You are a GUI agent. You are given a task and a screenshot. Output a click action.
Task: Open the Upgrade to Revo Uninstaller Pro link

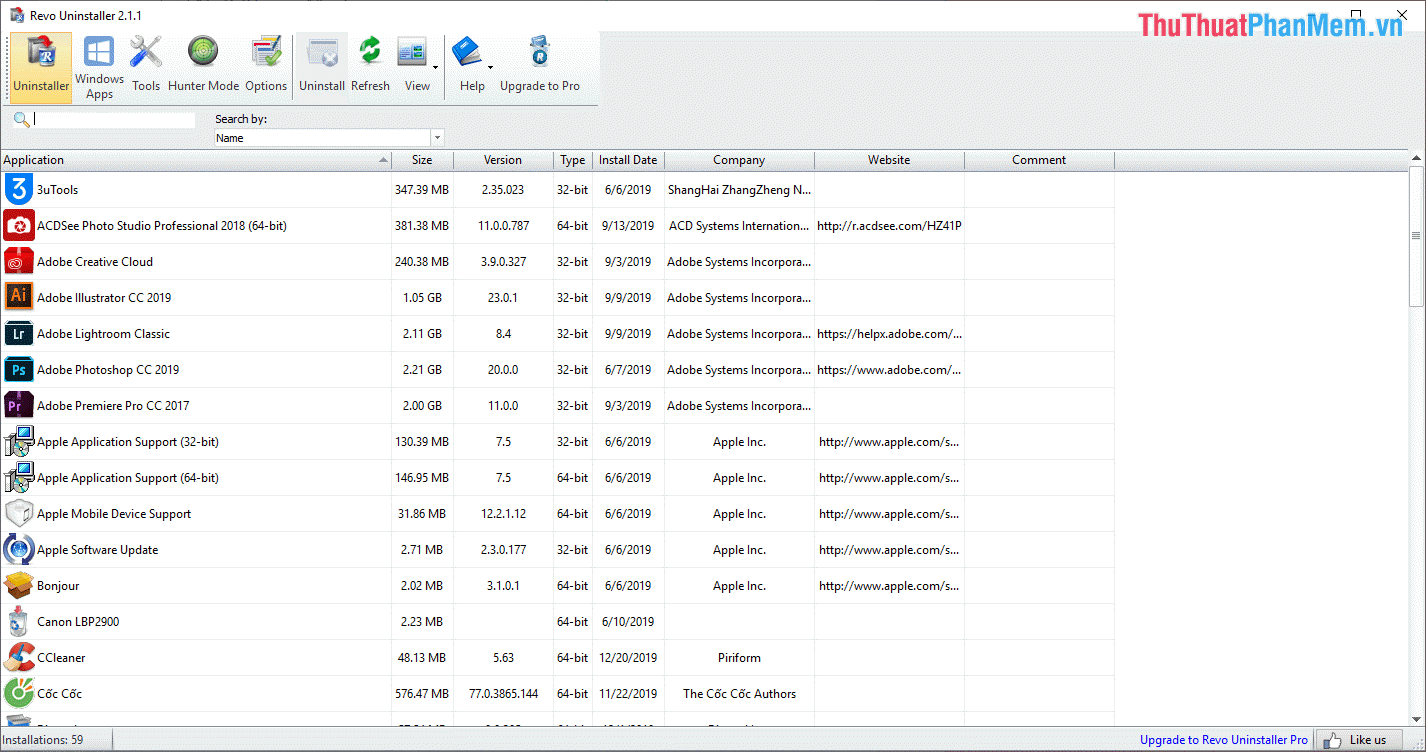[x=1223, y=739]
